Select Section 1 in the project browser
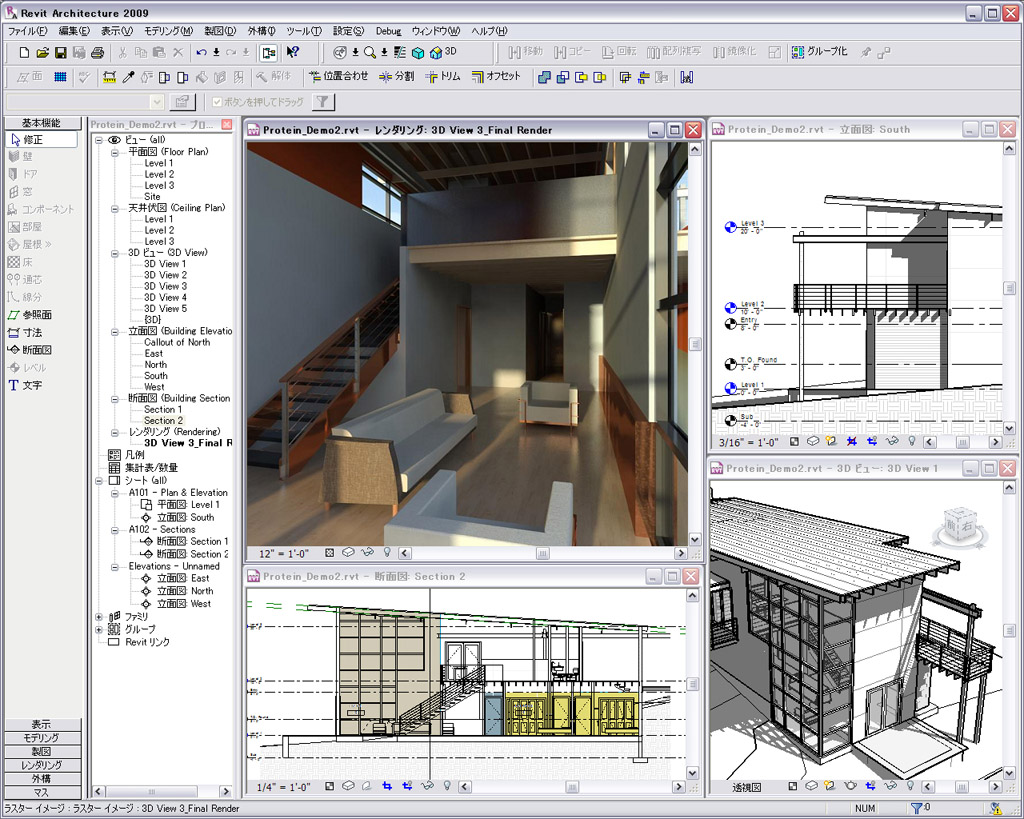 point(163,409)
